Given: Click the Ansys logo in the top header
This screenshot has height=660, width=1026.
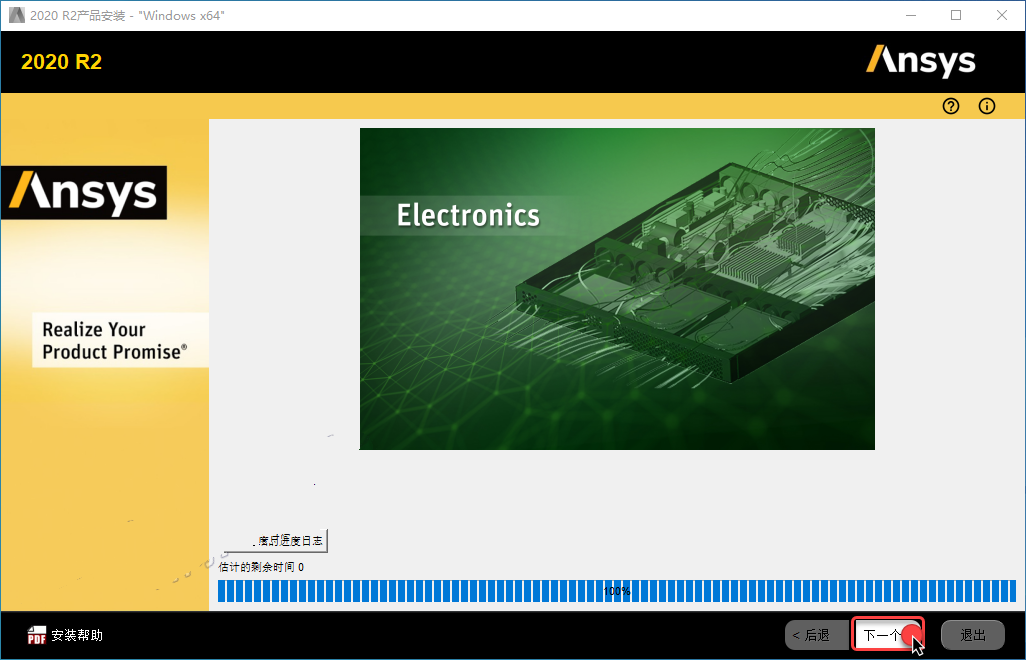Looking at the screenshot, I should 921,61.
